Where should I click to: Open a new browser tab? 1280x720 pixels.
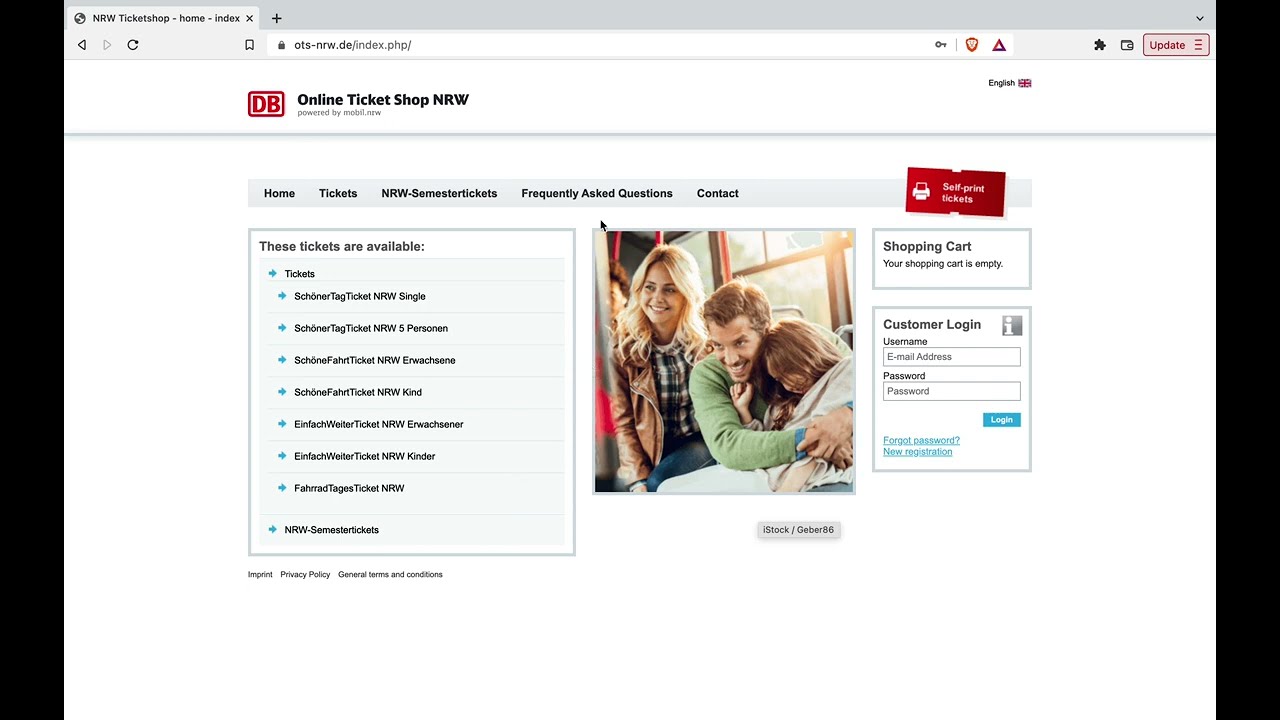[277, 18]
